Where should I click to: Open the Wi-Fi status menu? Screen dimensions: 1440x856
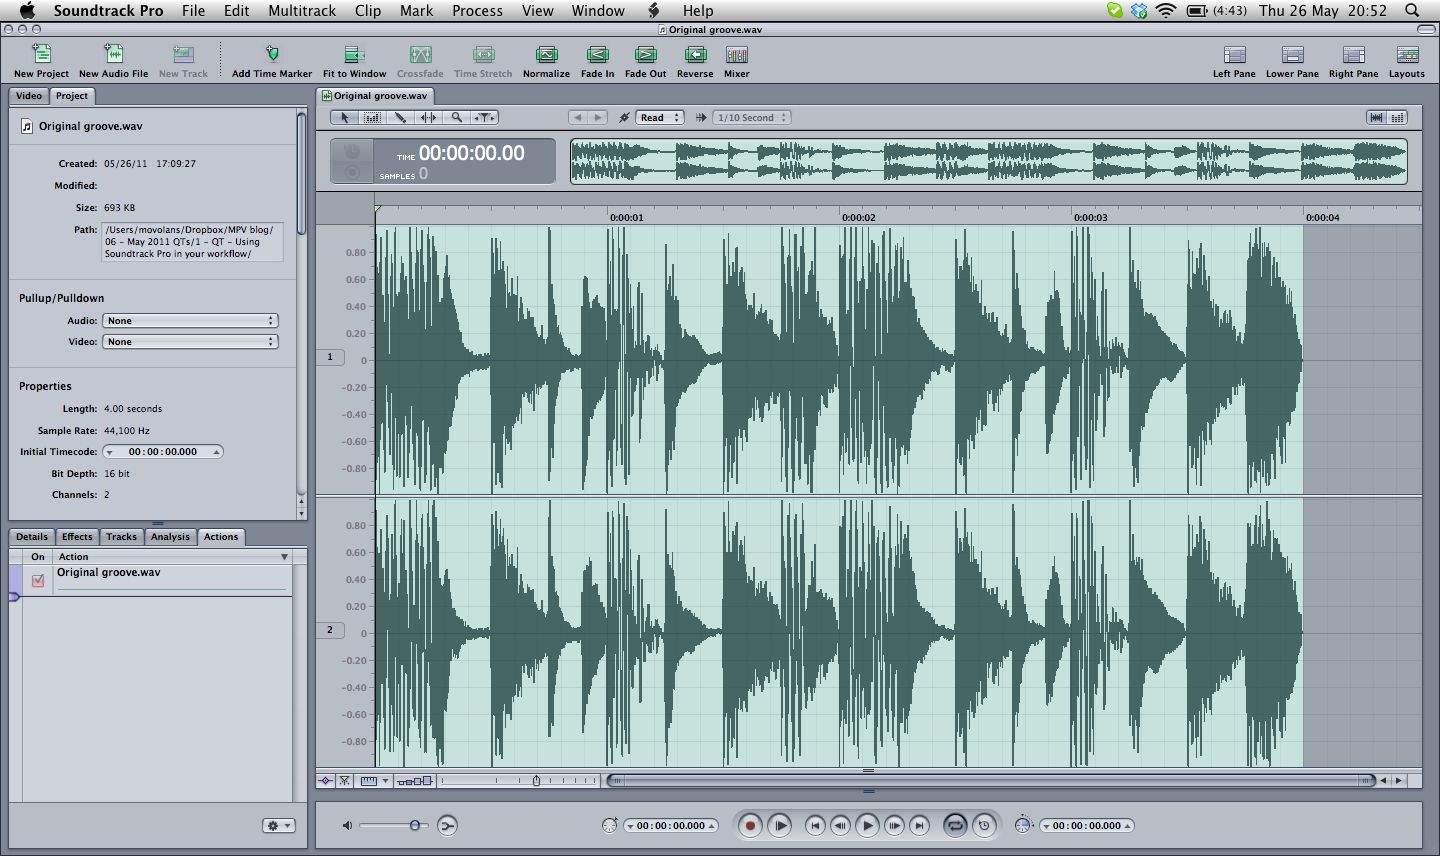click(1166, 10)
